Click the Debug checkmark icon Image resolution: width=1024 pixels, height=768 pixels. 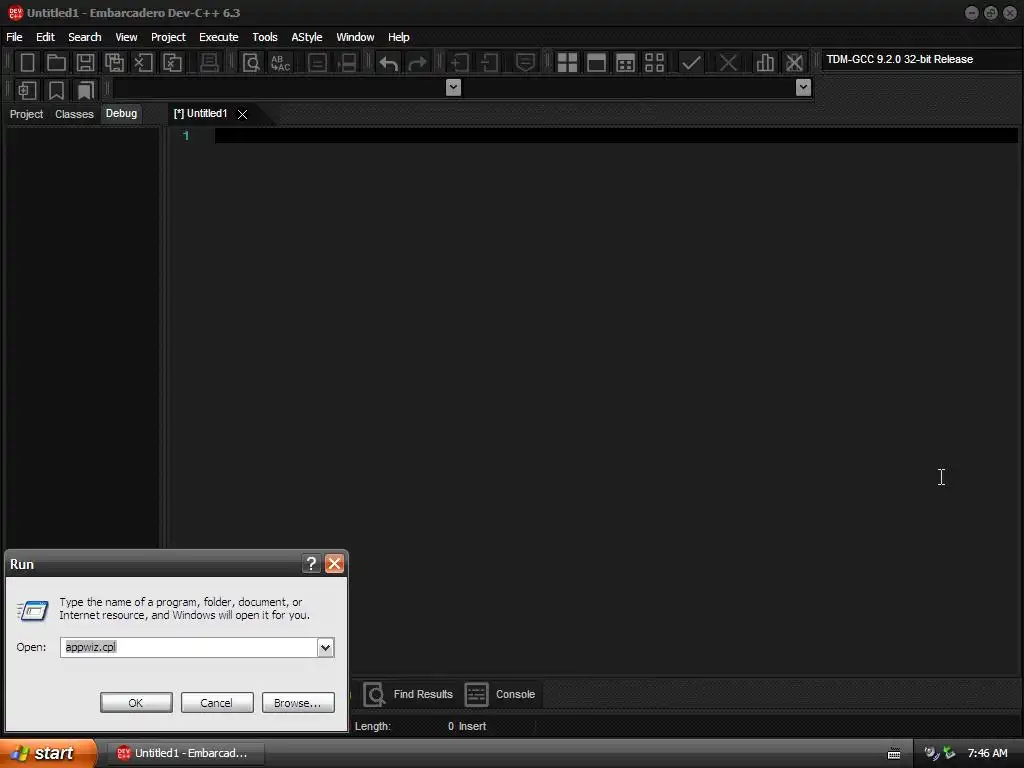pos(691,63)
